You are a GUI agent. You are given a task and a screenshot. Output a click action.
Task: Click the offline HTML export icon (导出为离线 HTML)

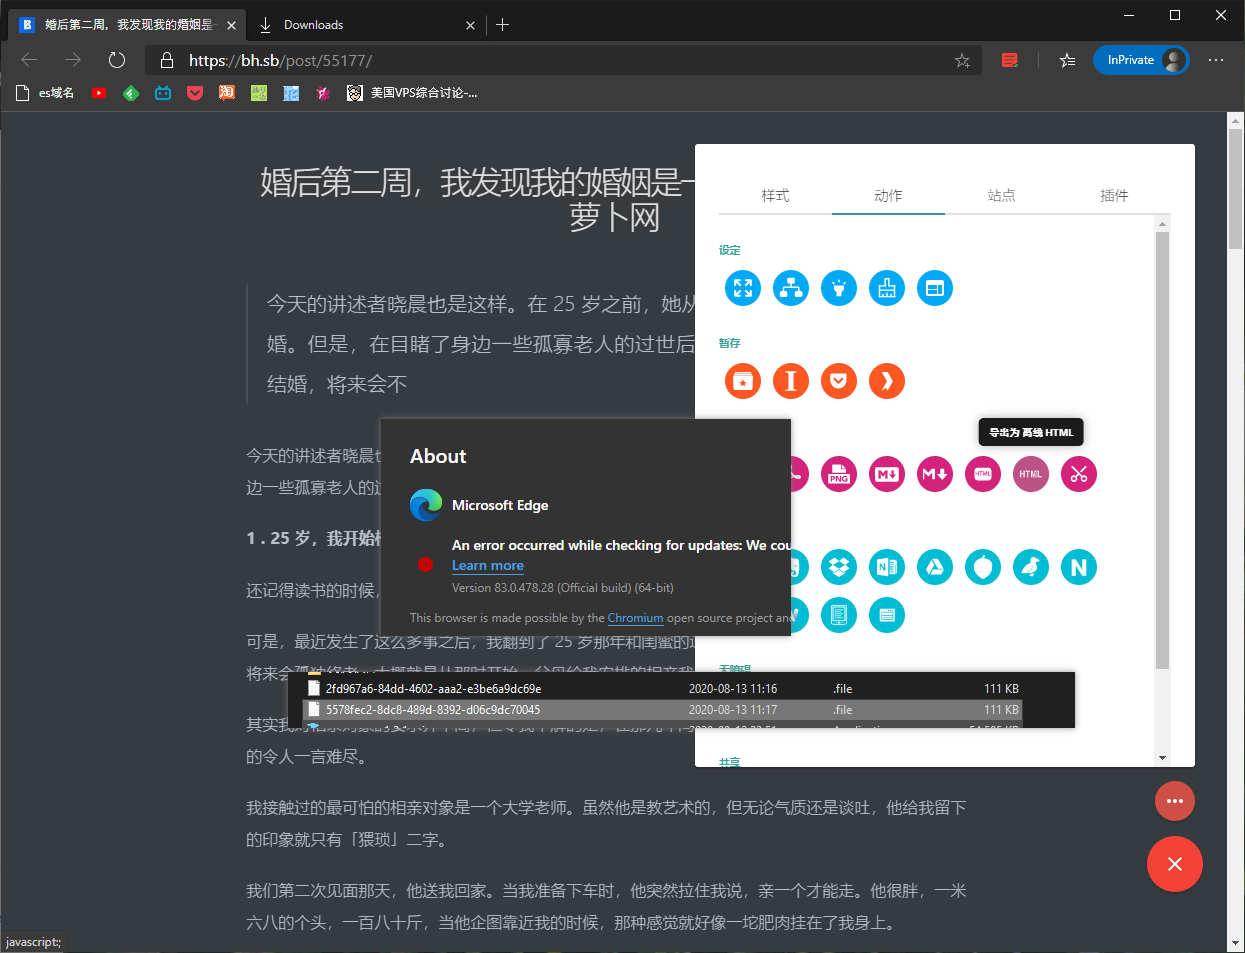[1031, 474]
